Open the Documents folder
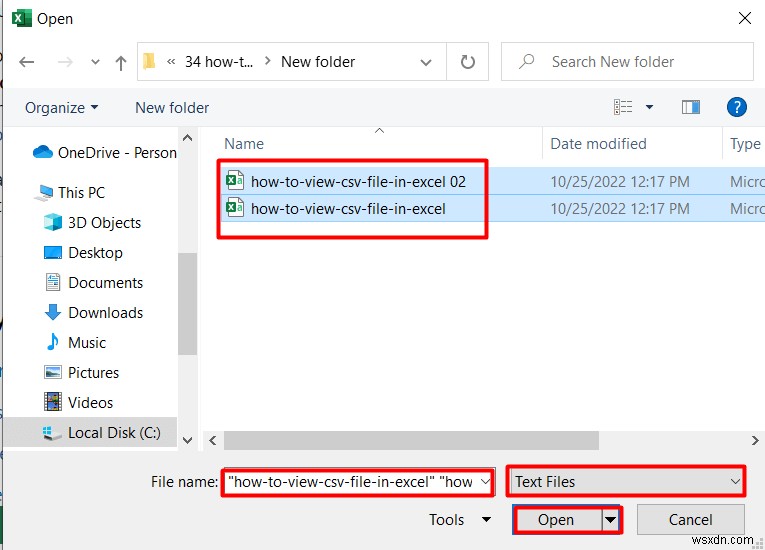Image resolution: width=765 pixels, height=550 pixels. (x=105, y=283)
